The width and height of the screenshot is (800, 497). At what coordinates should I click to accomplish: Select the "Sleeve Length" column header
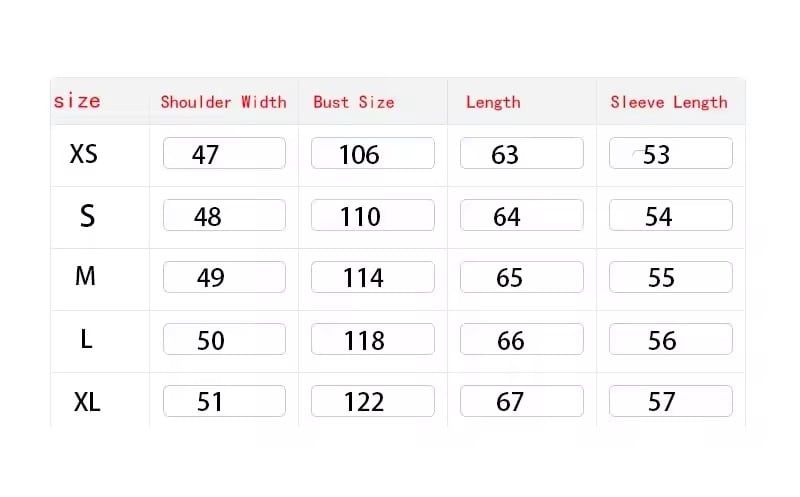668,102
